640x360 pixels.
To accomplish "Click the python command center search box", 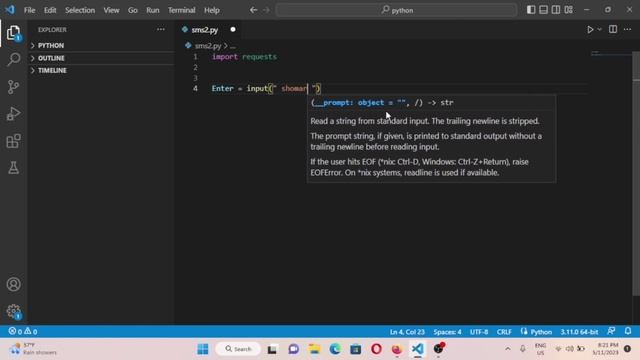I will pyautogui.click(x=396, y=10).
